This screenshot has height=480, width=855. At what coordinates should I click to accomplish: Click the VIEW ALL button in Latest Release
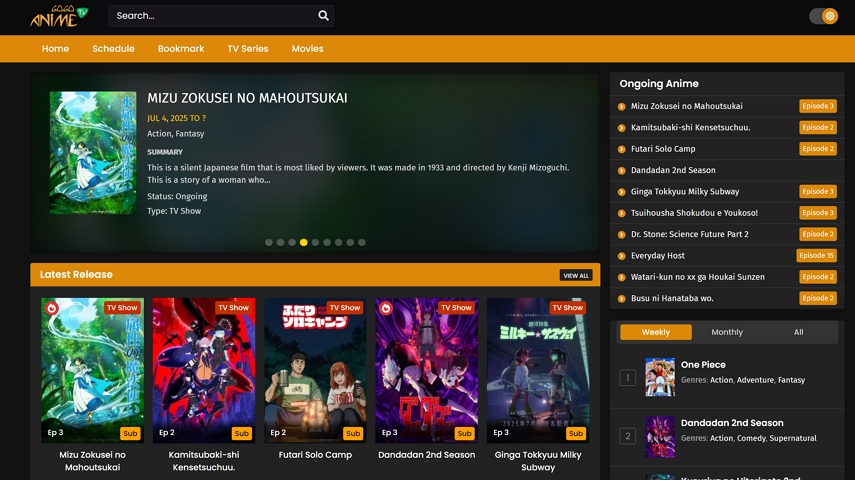(576, 275)
